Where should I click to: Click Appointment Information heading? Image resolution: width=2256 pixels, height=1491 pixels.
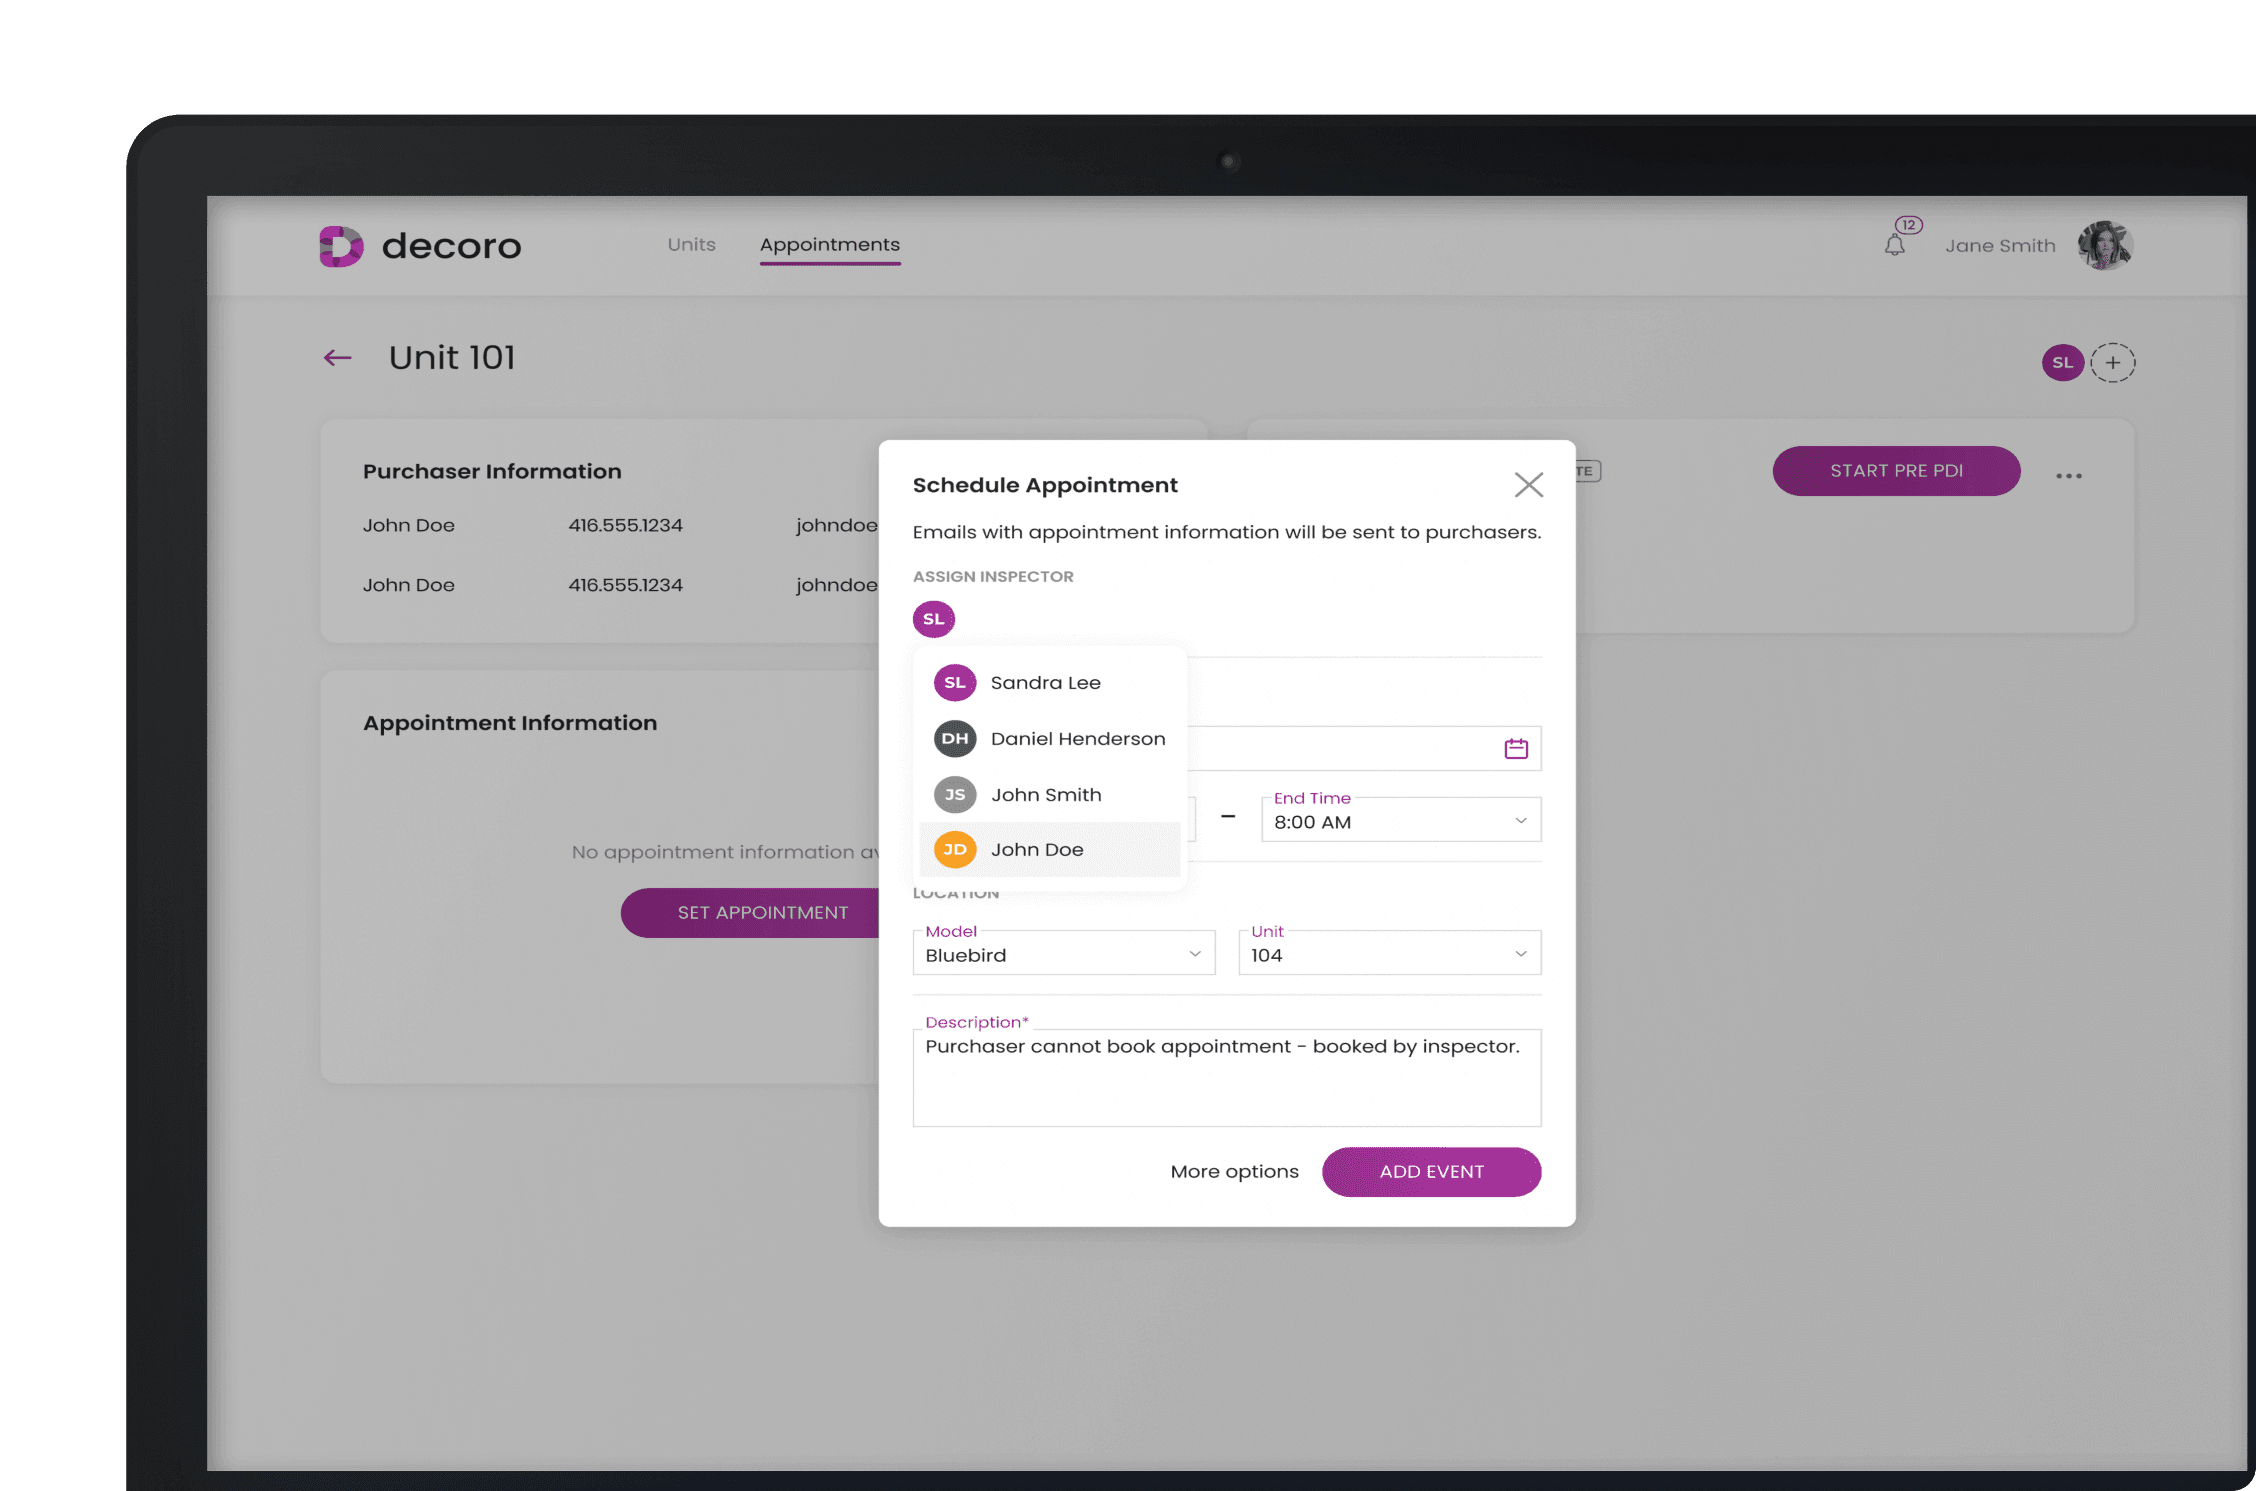pyautogui.click(x=510, y=723)
